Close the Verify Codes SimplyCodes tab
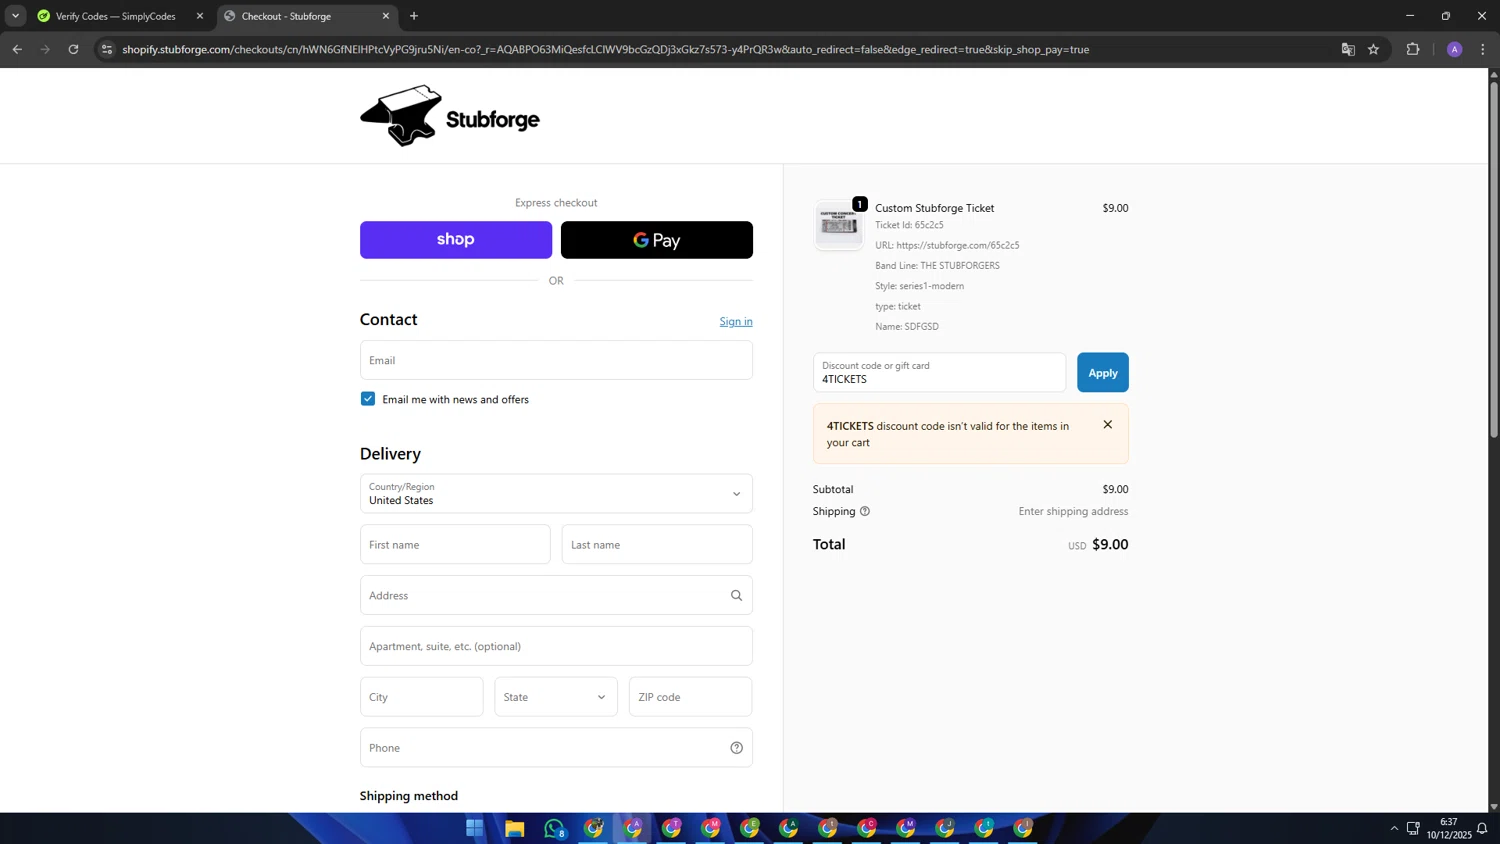 pos(199,16)
